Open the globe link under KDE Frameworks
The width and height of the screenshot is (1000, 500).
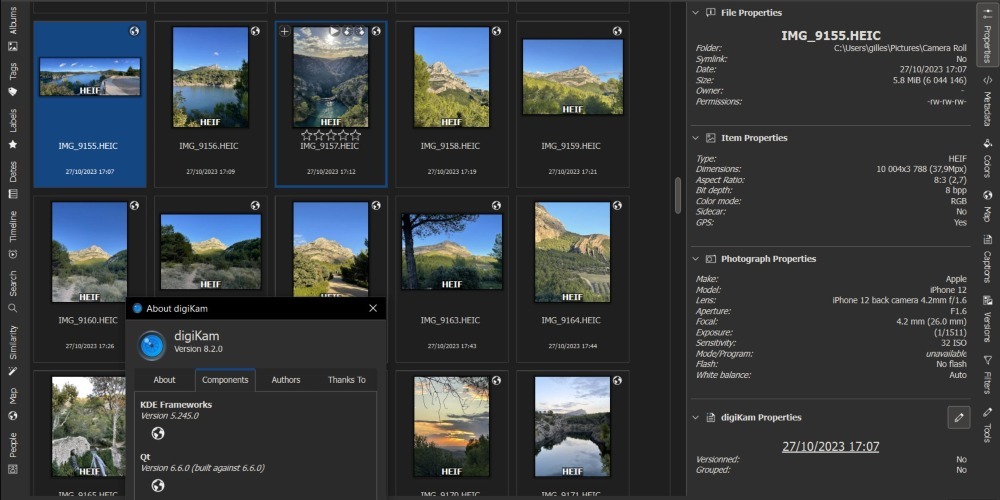click(x=157, y=434)
